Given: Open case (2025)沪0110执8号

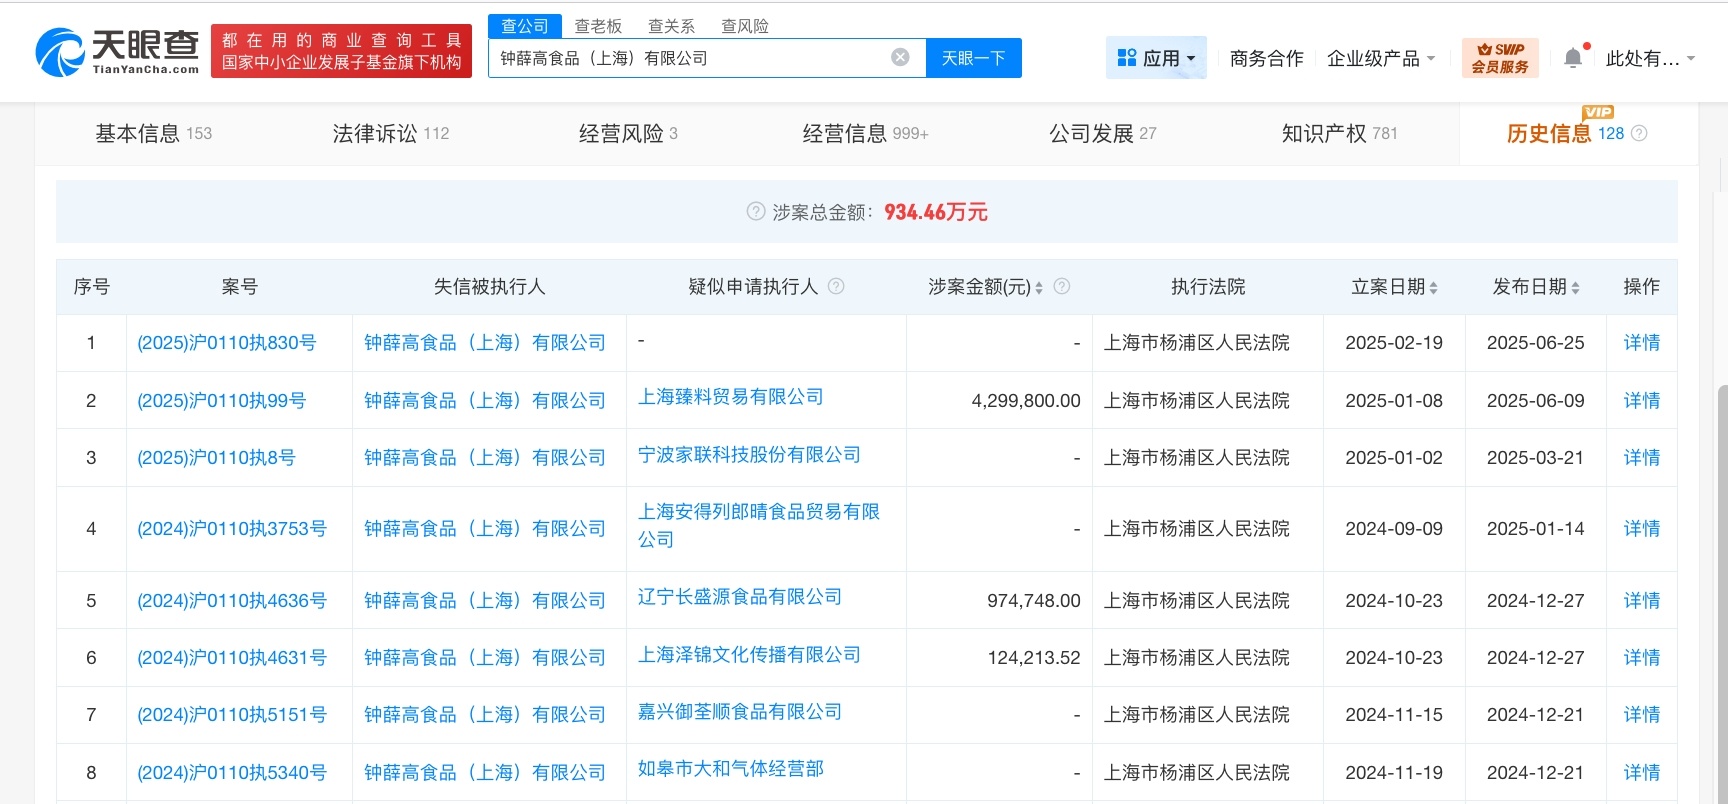Looking at the screenshot, I should pyautogui.click(x=217, y=458).
